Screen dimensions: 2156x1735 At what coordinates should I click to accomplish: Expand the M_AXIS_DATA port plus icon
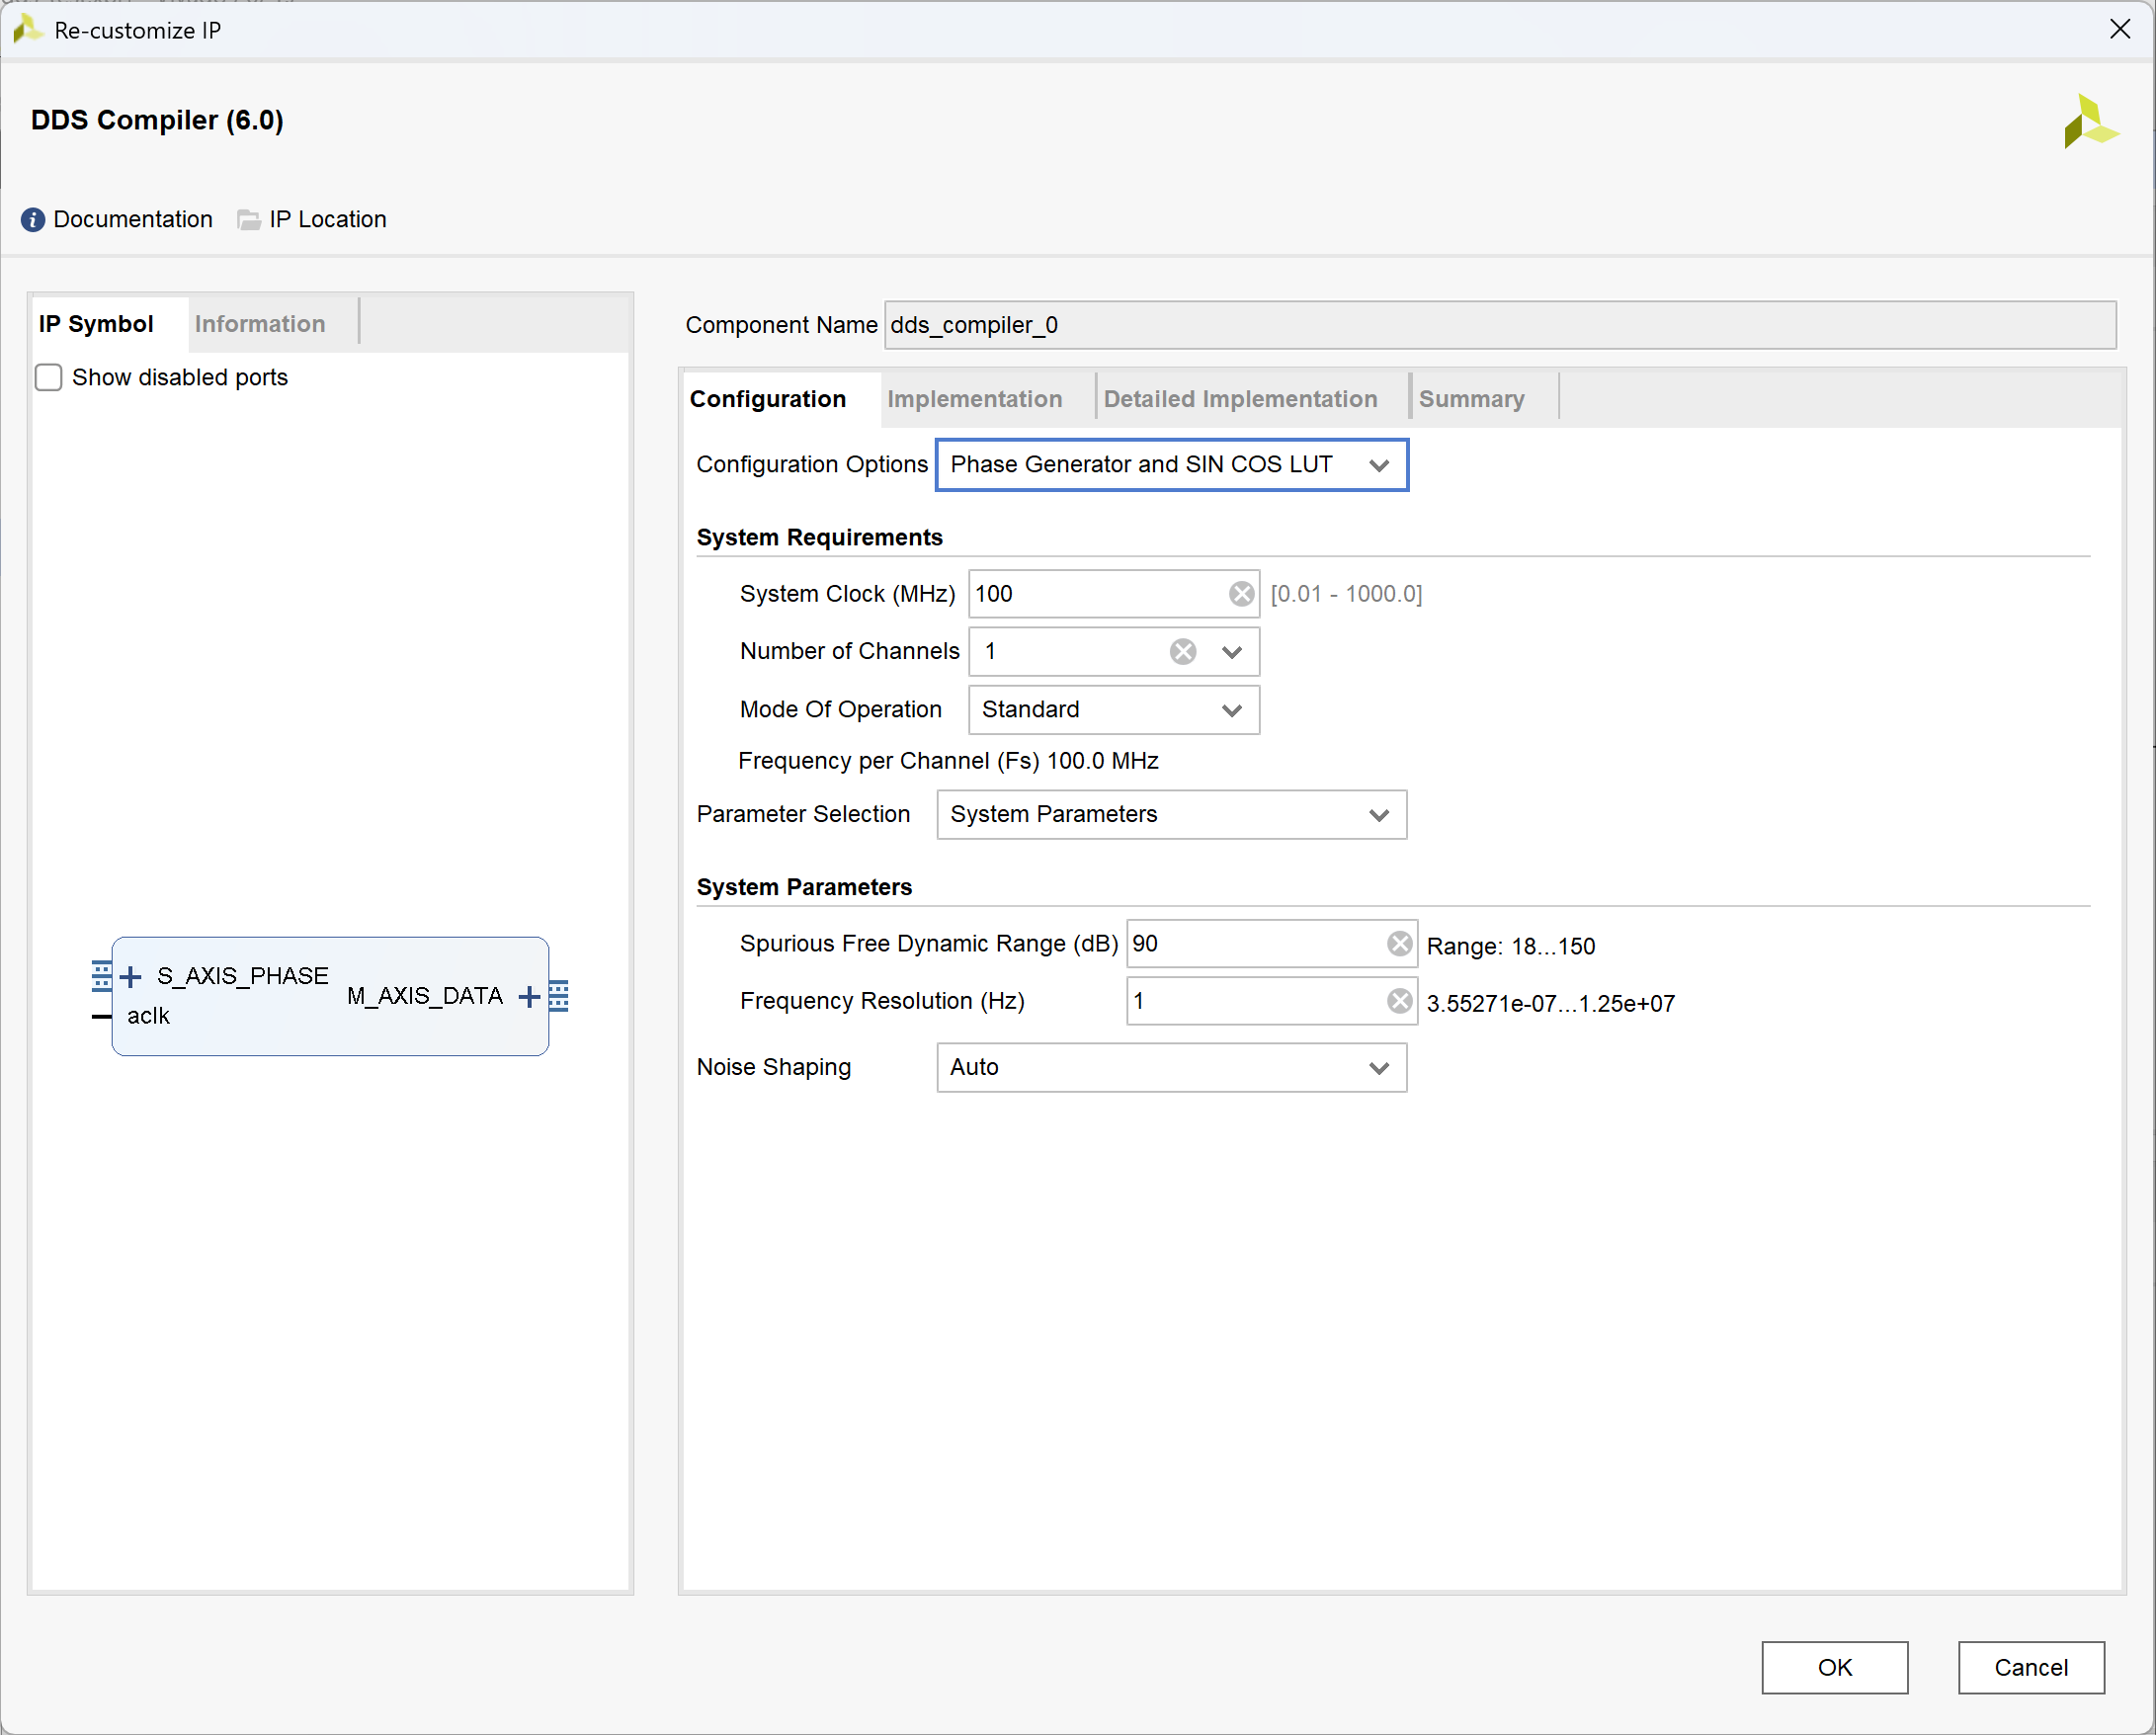coord(529,996)
